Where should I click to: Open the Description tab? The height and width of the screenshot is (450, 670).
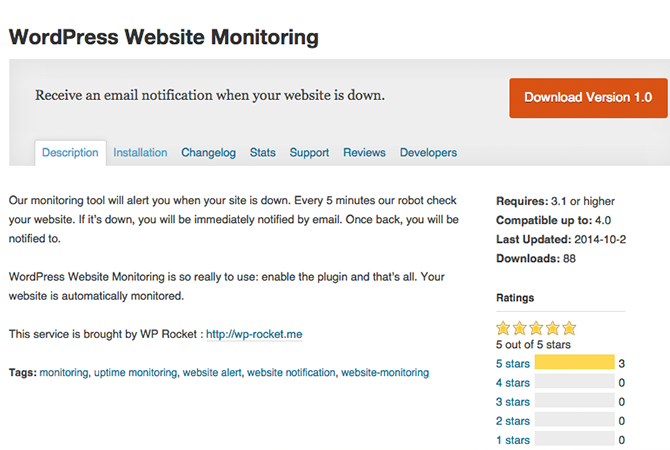coord(70,153)
